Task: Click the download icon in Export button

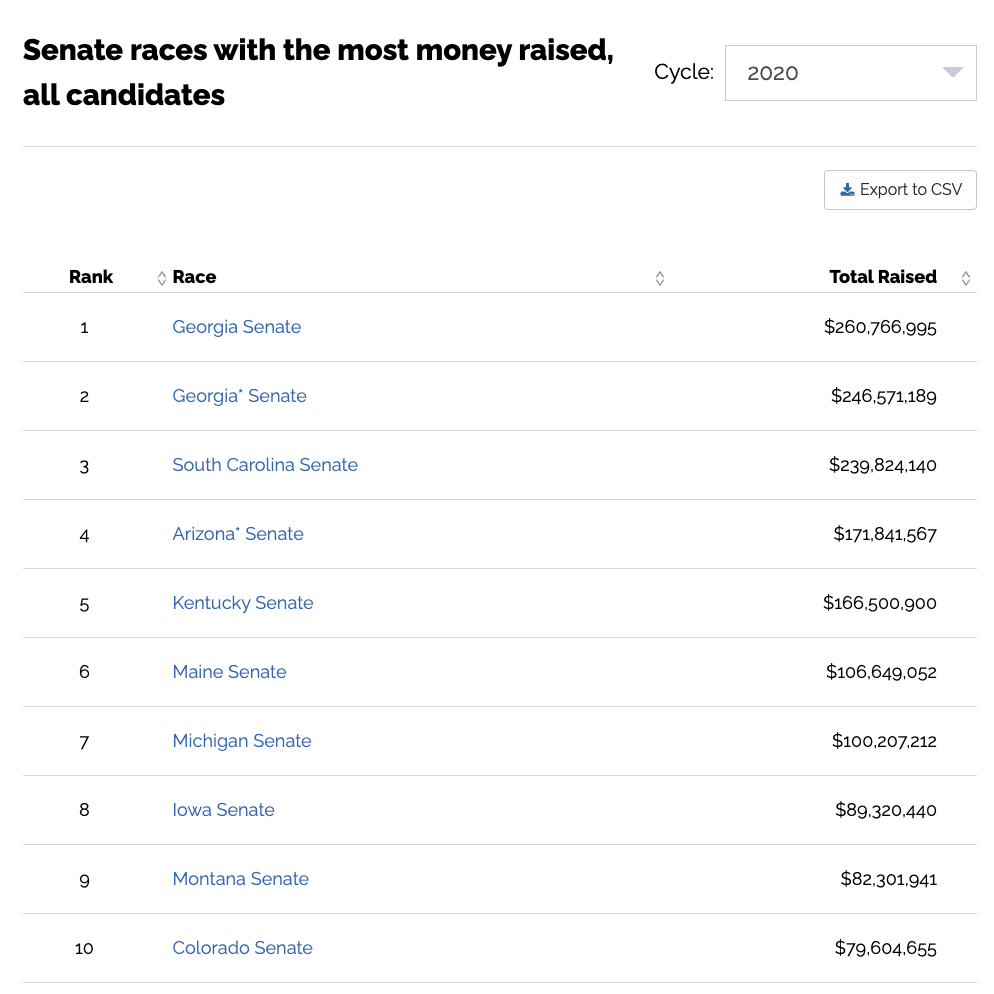Action: pos(847,190)
